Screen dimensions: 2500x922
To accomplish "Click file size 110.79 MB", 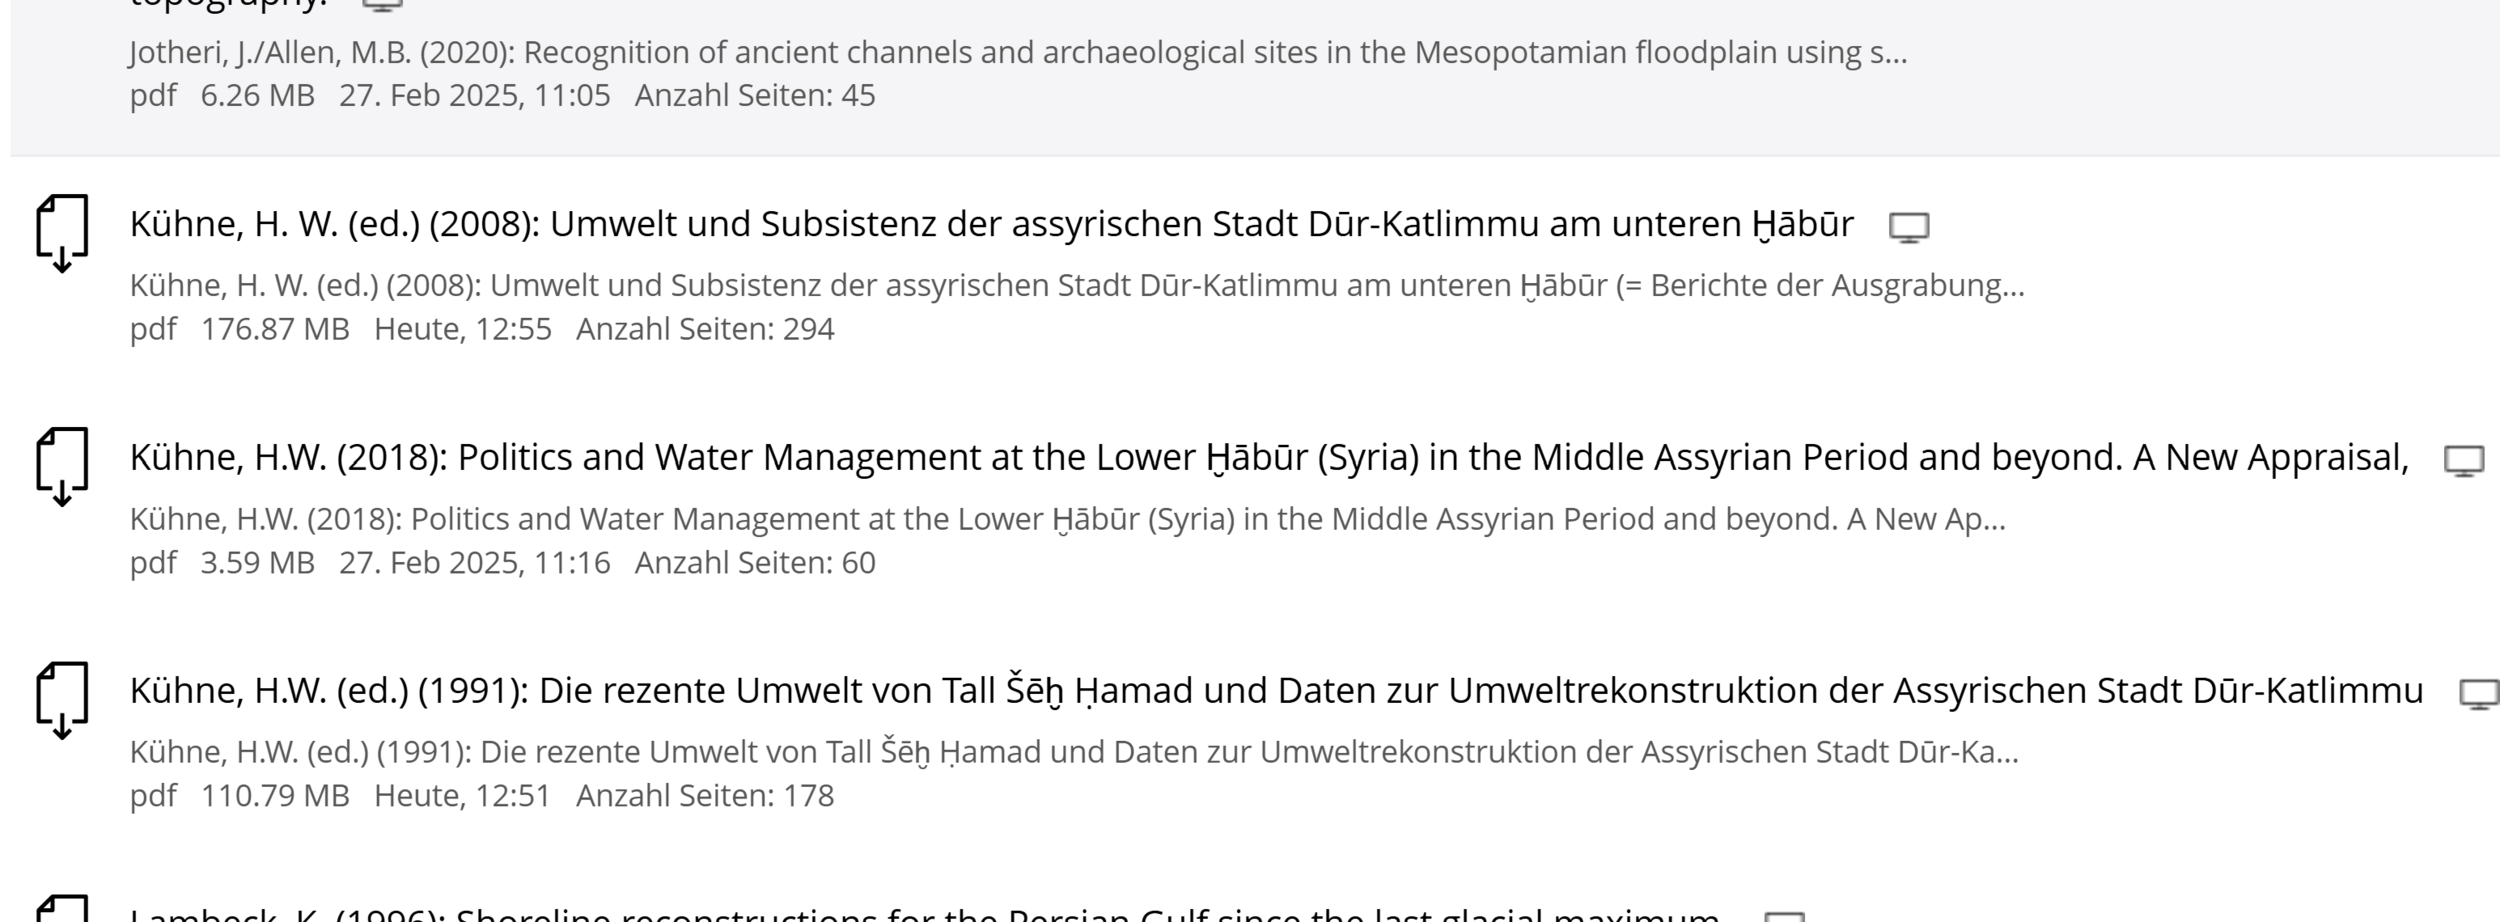I will 275,796.
